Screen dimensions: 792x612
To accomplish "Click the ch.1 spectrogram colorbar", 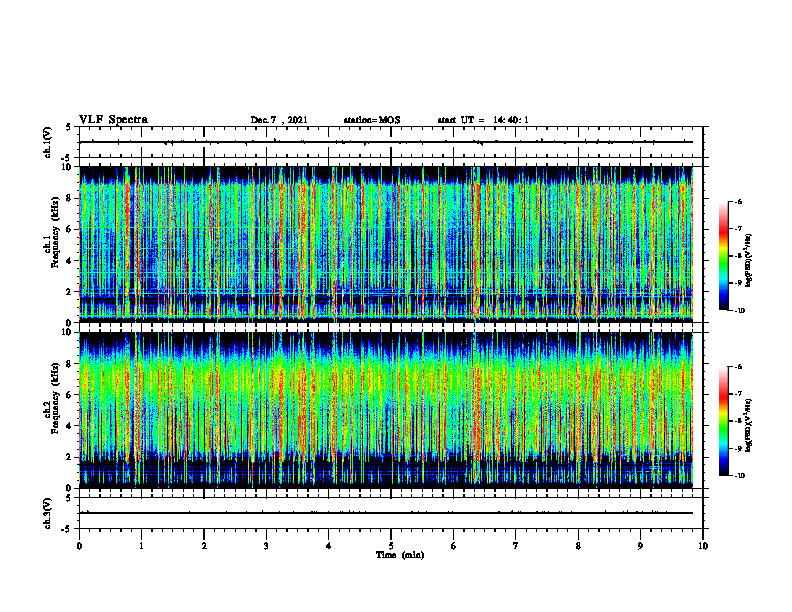I will click(723, 256).
